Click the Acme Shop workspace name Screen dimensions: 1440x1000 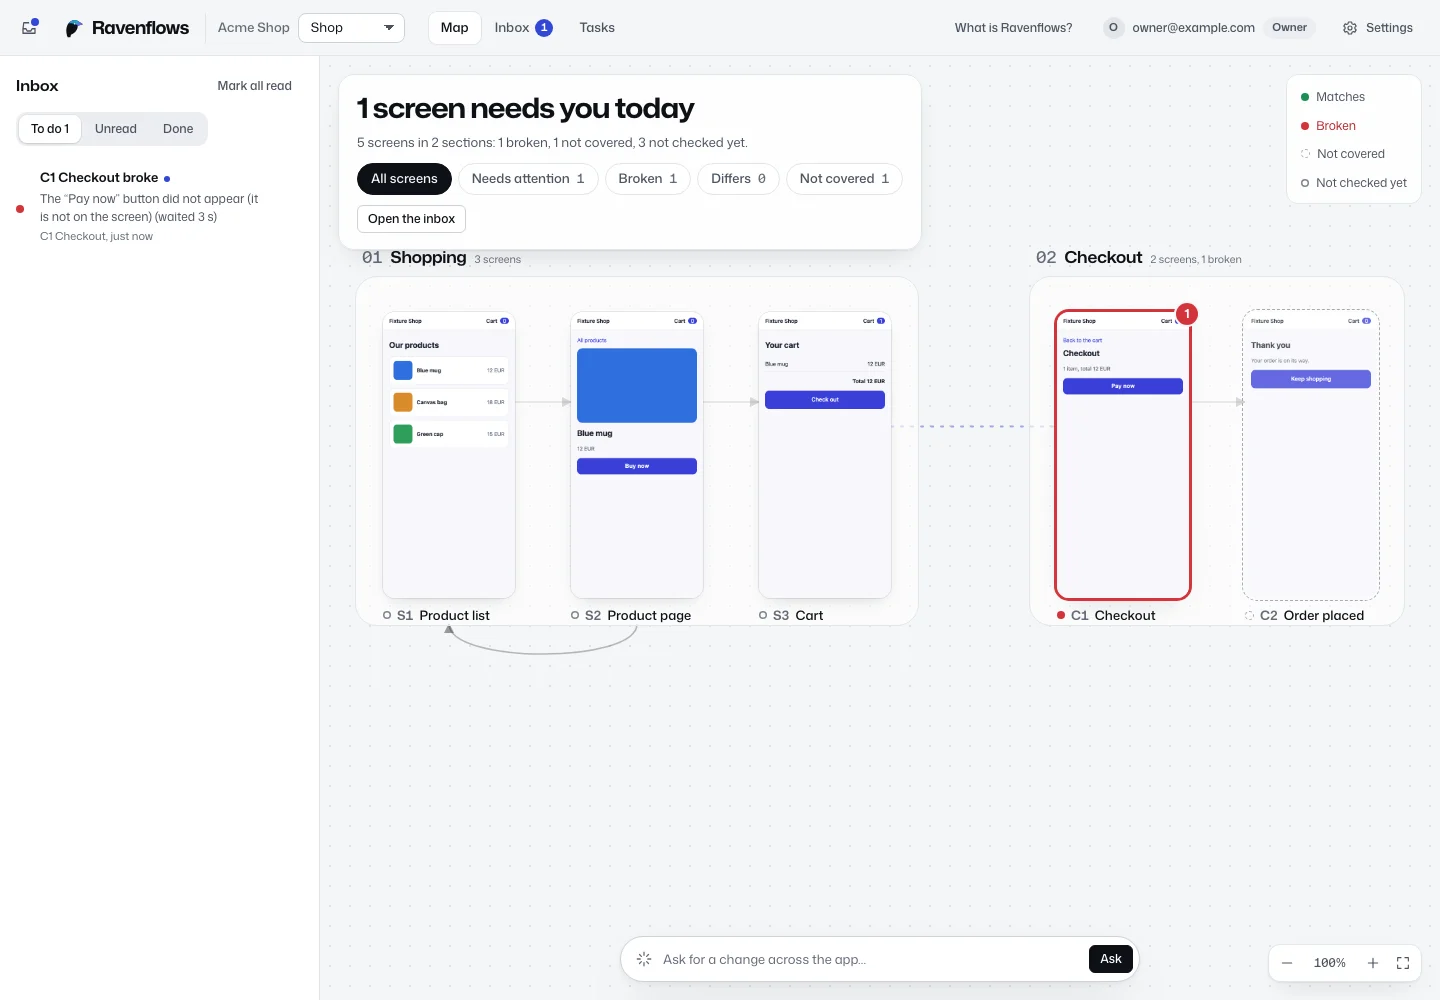(x=254, y=28)
